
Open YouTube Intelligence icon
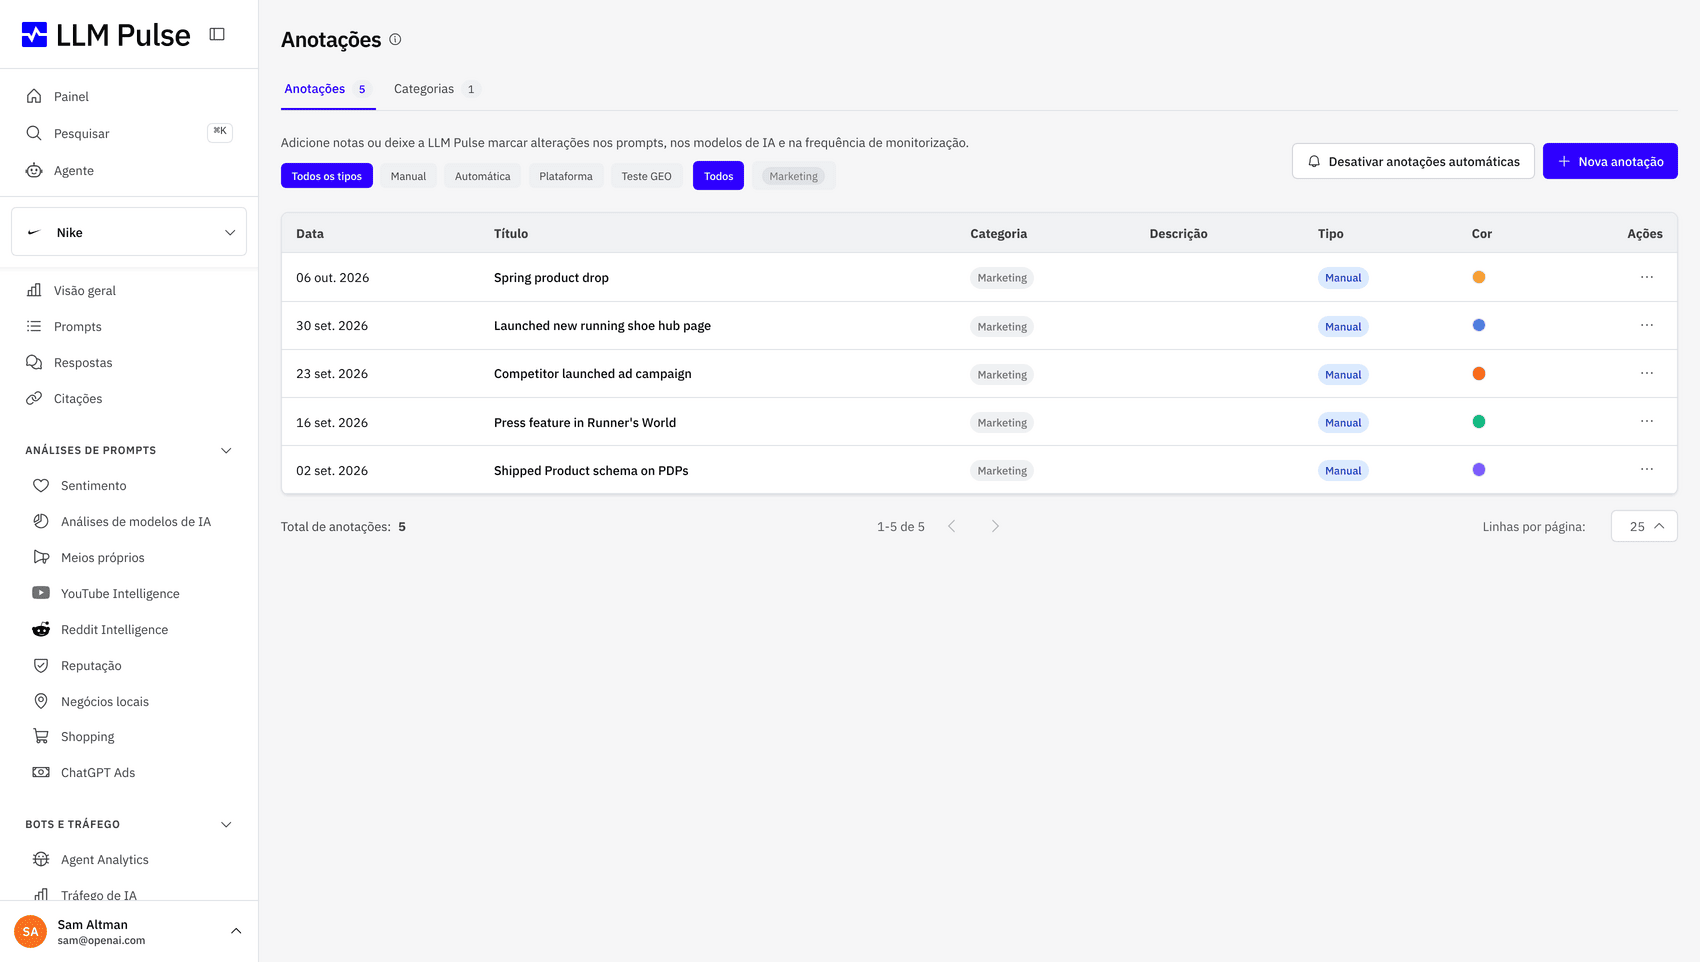coord(41,593)
